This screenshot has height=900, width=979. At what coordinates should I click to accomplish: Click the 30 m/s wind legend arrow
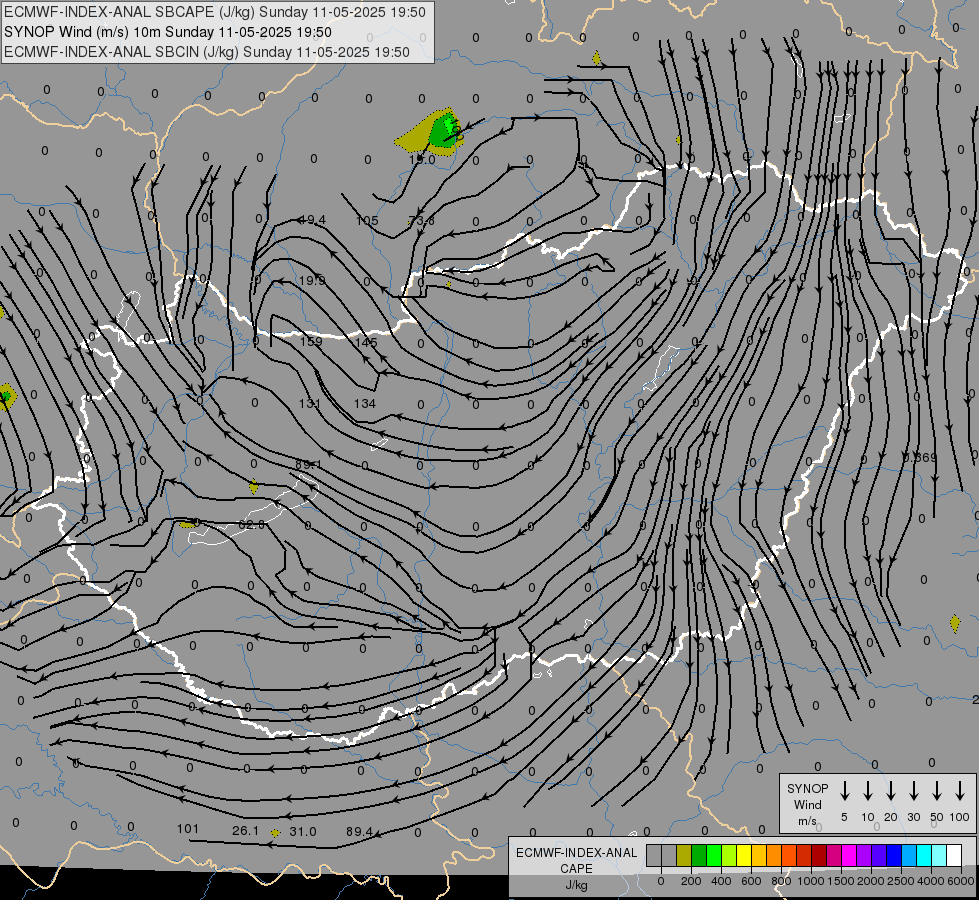coord(913,791)
